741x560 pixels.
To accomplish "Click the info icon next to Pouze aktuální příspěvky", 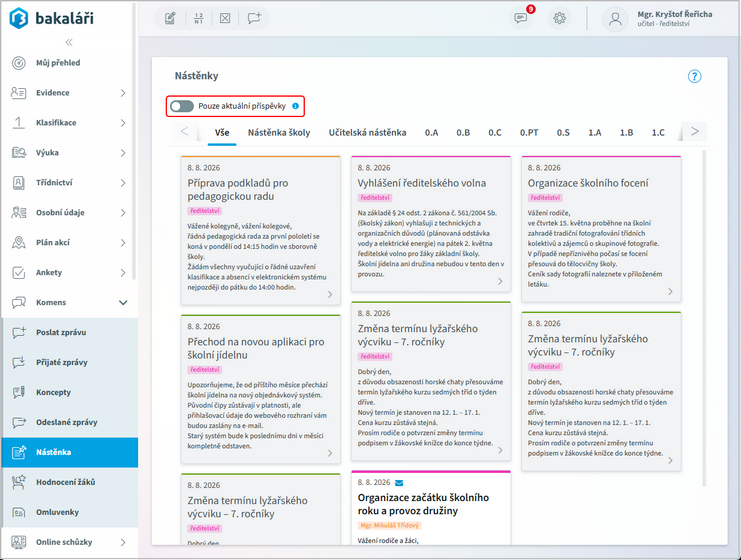I will coord(295,106).
